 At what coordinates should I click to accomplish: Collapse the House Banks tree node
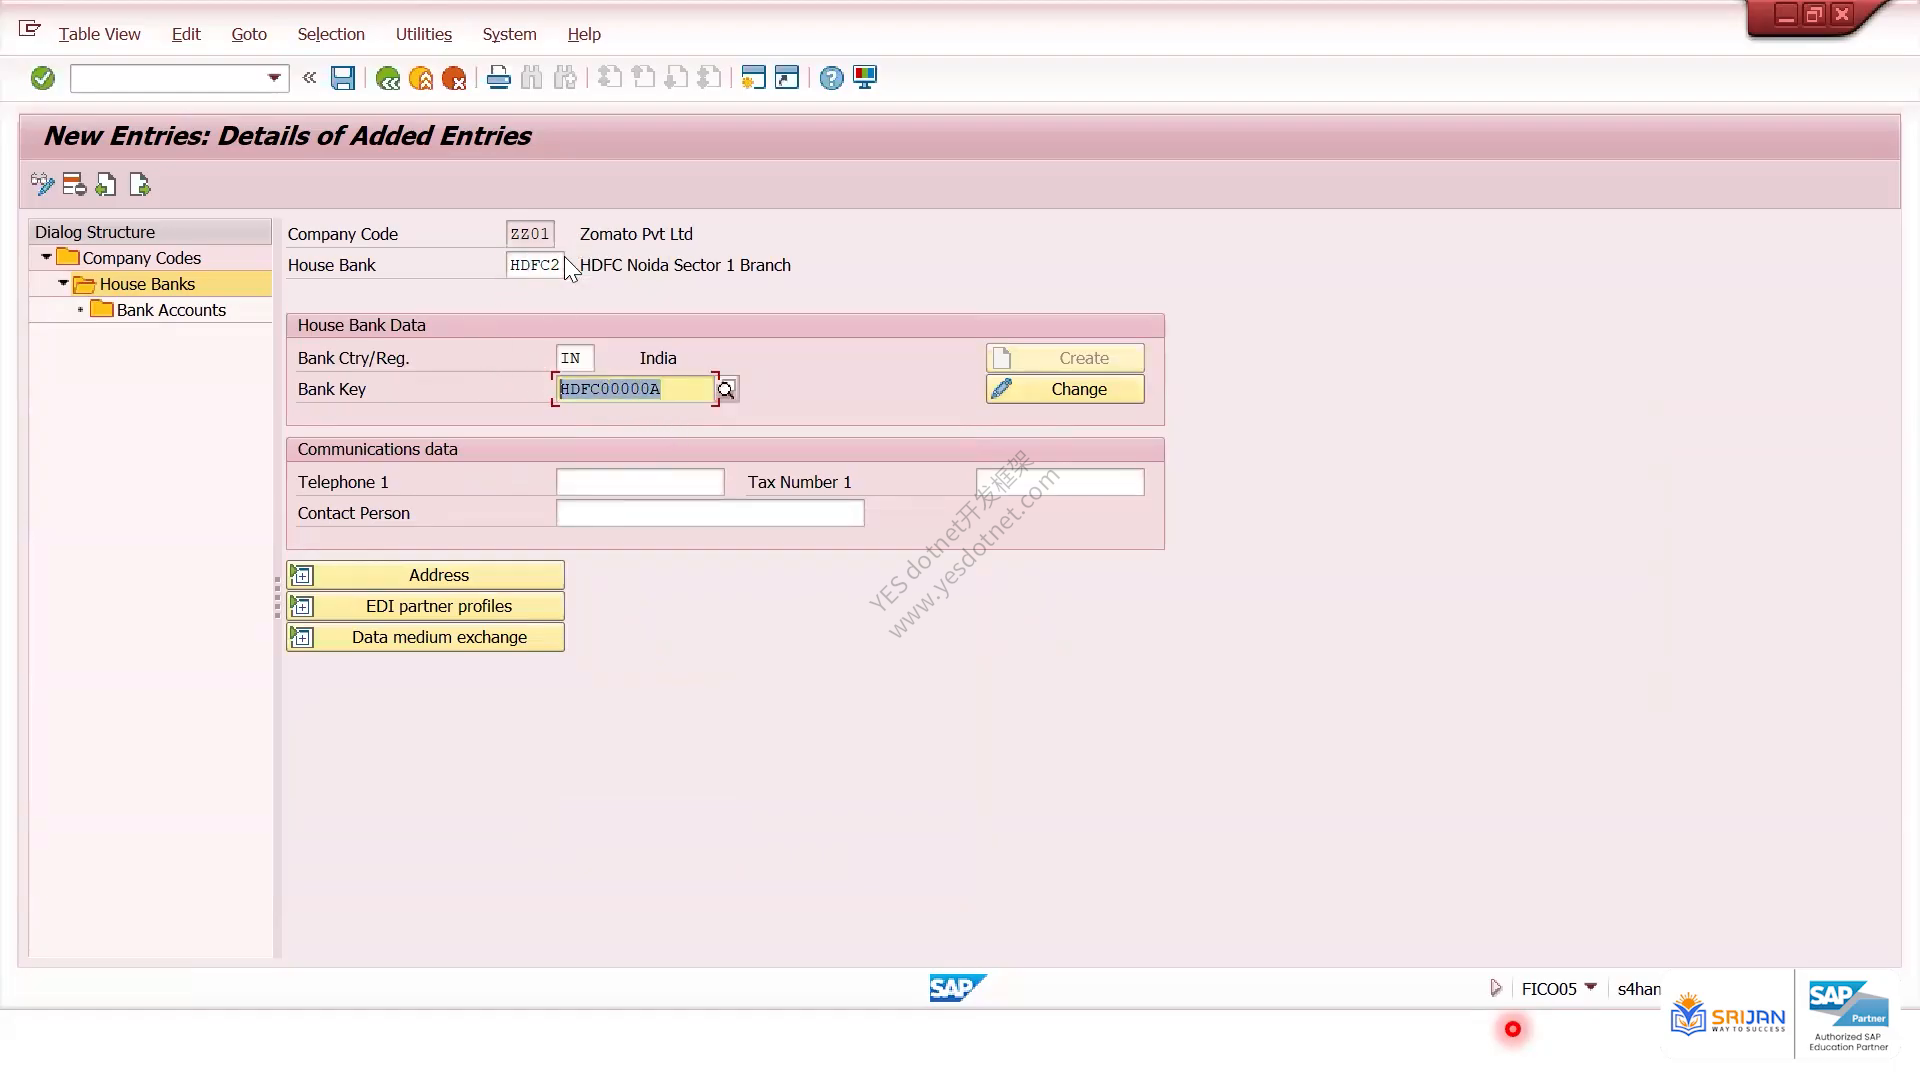click(x=63, y=283)
